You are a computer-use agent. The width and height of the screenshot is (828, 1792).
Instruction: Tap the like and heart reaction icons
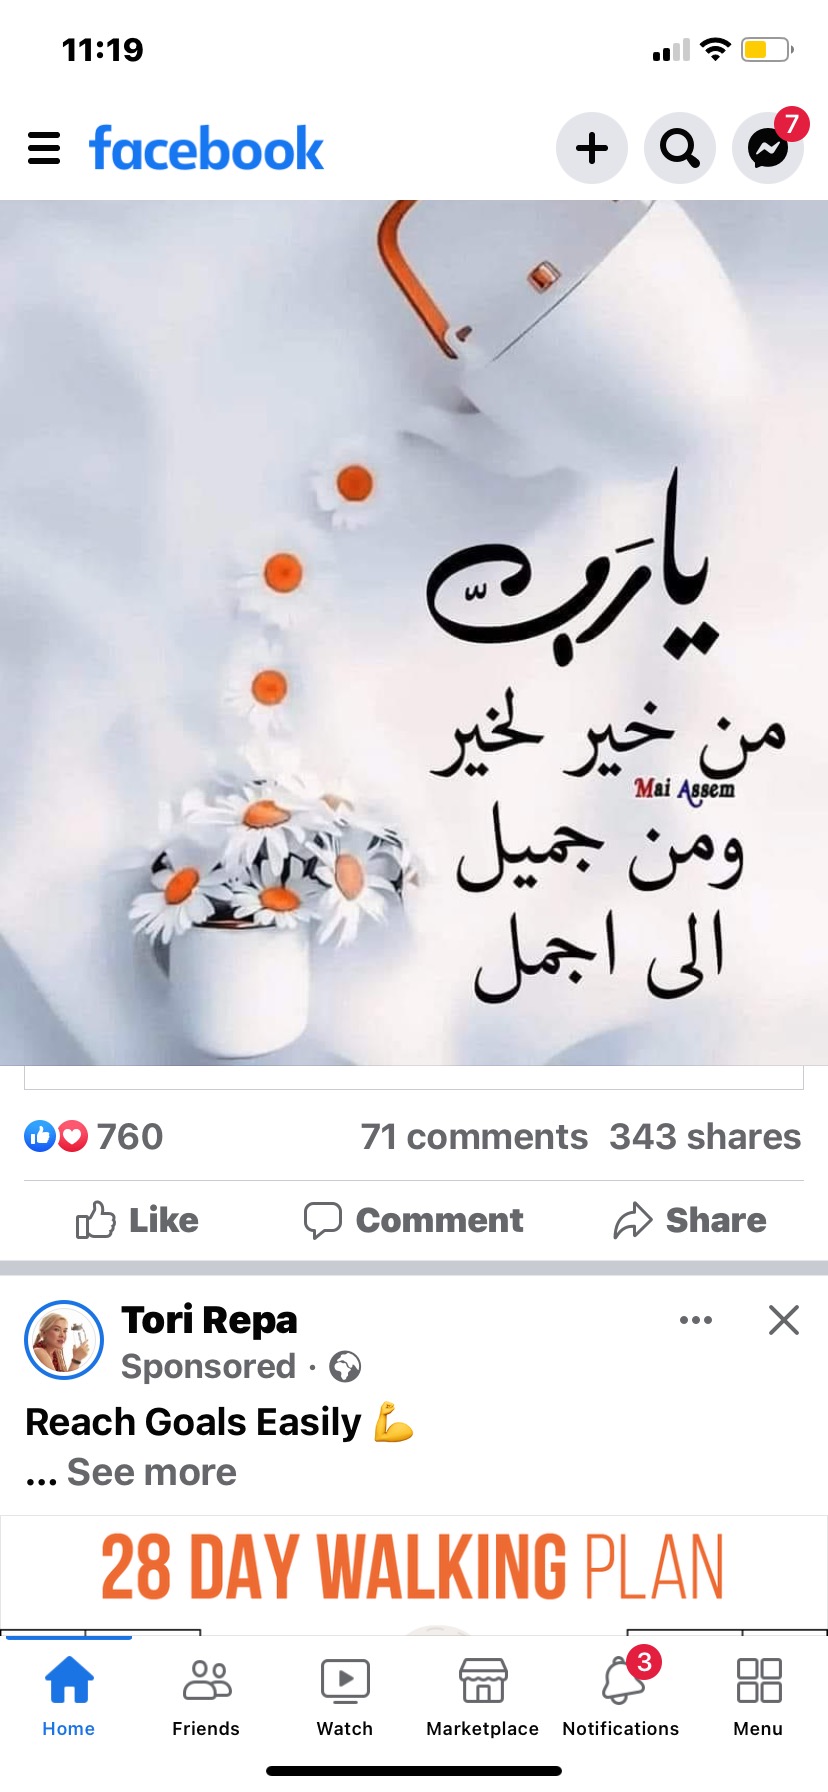tap(56, 1136)
